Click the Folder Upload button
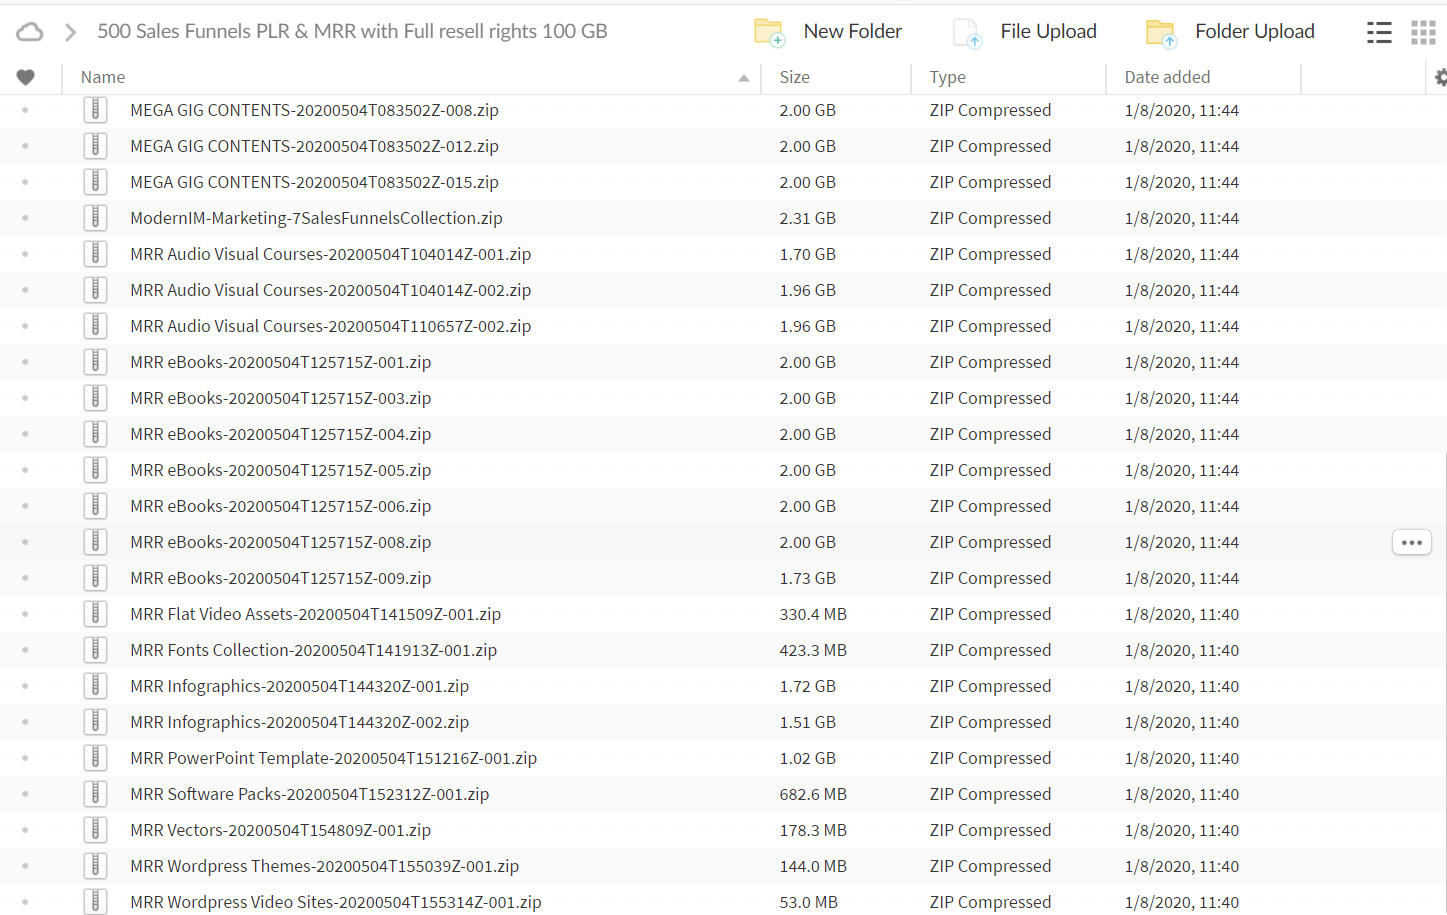The width and height of the screenshot is (1447, 915). coord(1231,32)
